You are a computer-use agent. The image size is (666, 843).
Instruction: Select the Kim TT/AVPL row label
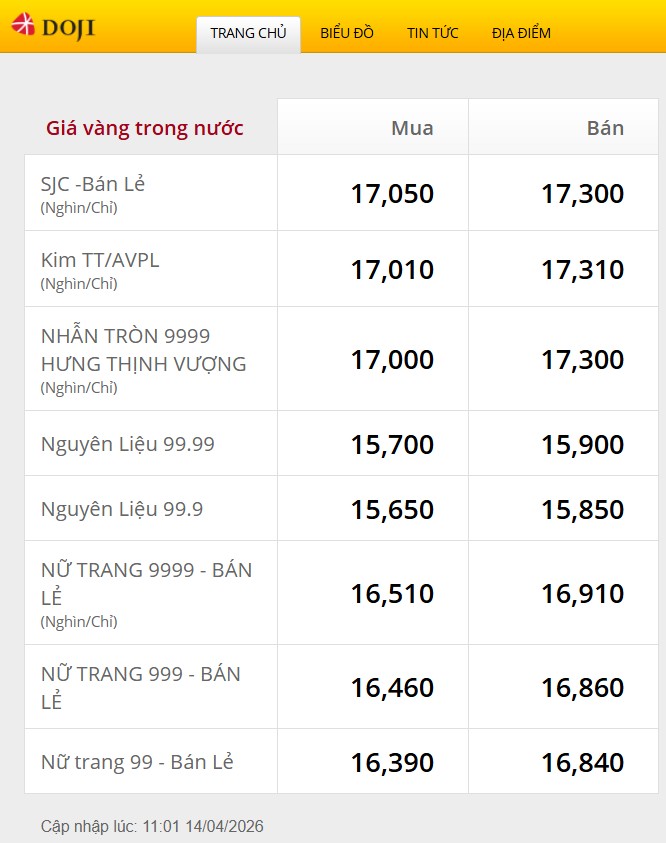(x=100, y=261)
